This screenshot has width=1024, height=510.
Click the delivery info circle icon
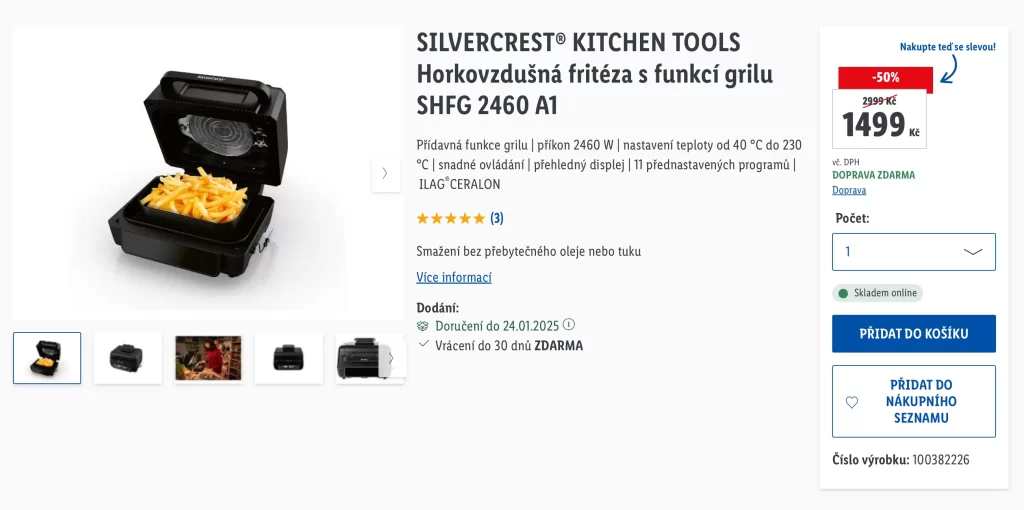569,325
